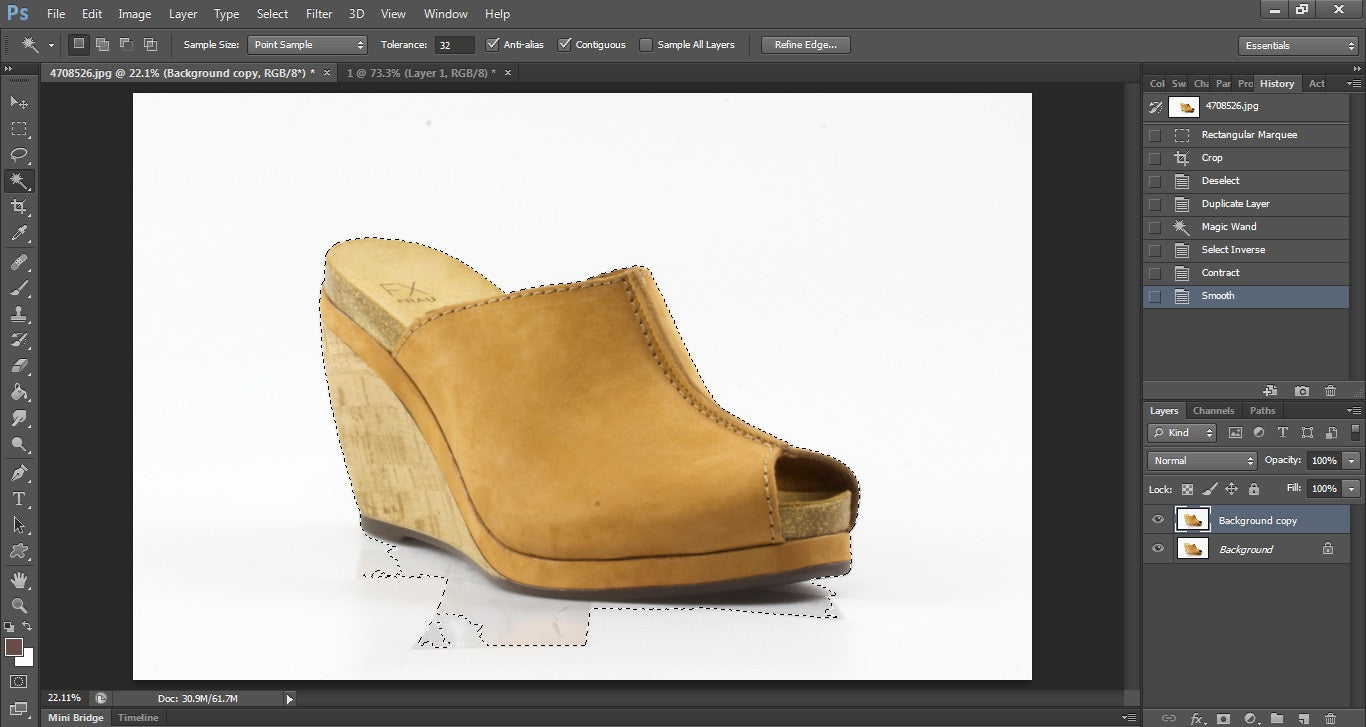Switch to the Channels tab
This screenshot has width=1366, height=727.
1213,410
